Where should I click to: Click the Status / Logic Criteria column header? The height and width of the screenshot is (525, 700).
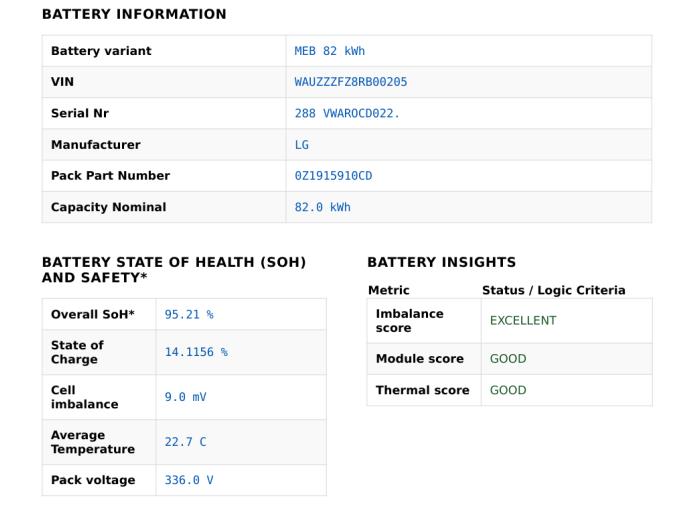[x=554, y=290]
